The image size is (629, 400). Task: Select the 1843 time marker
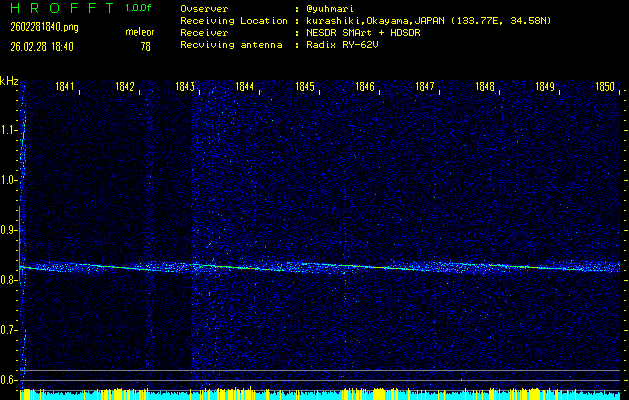[185, 87]
